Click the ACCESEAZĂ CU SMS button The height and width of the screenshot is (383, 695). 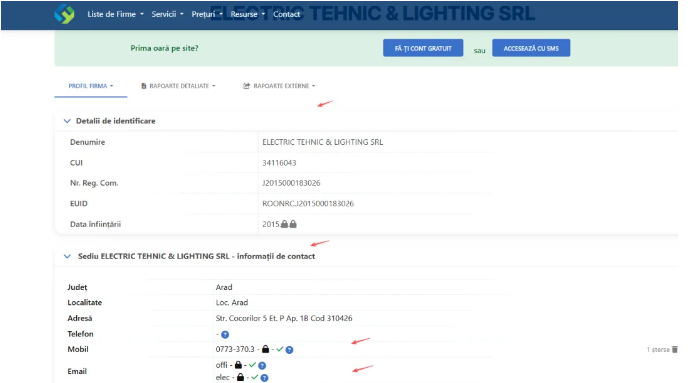[531, 48]
